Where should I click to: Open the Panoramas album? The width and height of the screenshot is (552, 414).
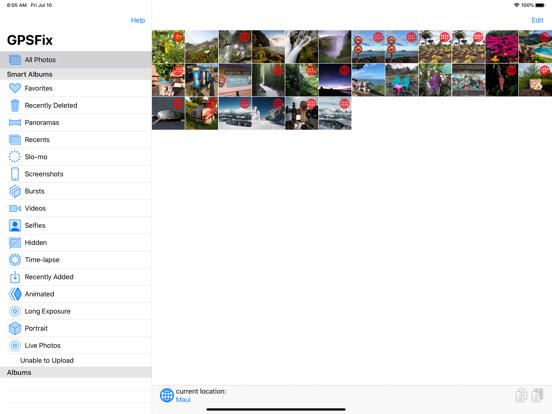[76, 123]
